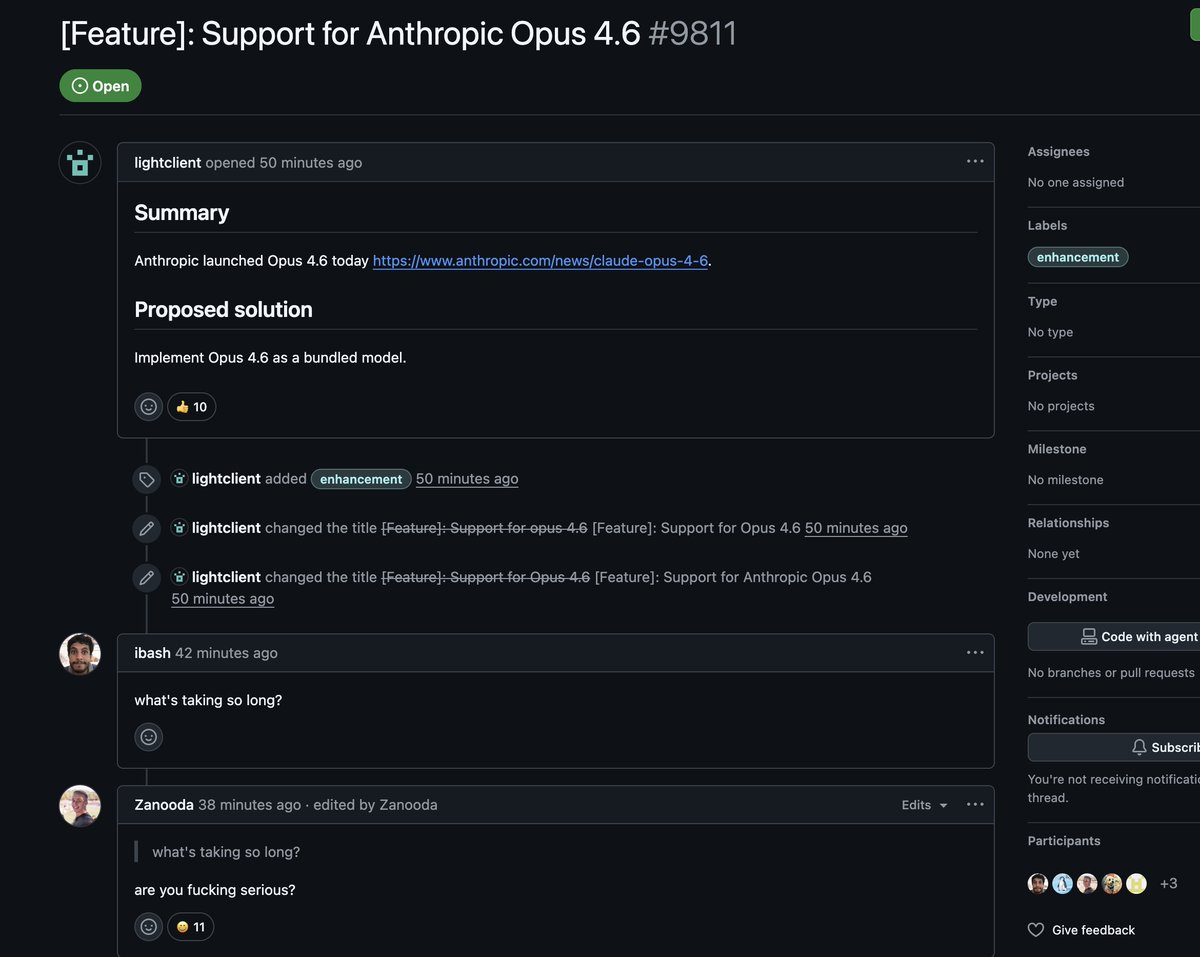Screen dimensions: 1200x957
Task: Click the Subscribe notifications button
Action: click(1114, 747)
